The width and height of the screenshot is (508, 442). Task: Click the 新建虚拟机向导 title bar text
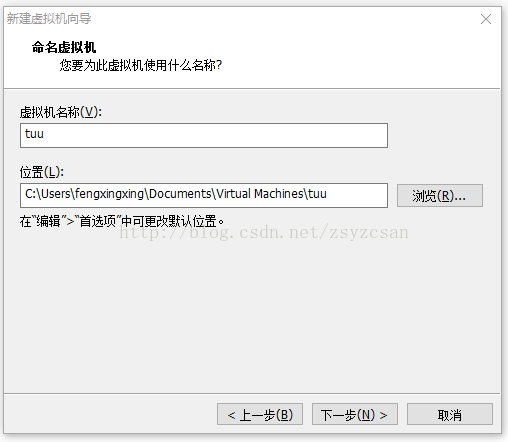pyautogui.click(x=49, y=19)
